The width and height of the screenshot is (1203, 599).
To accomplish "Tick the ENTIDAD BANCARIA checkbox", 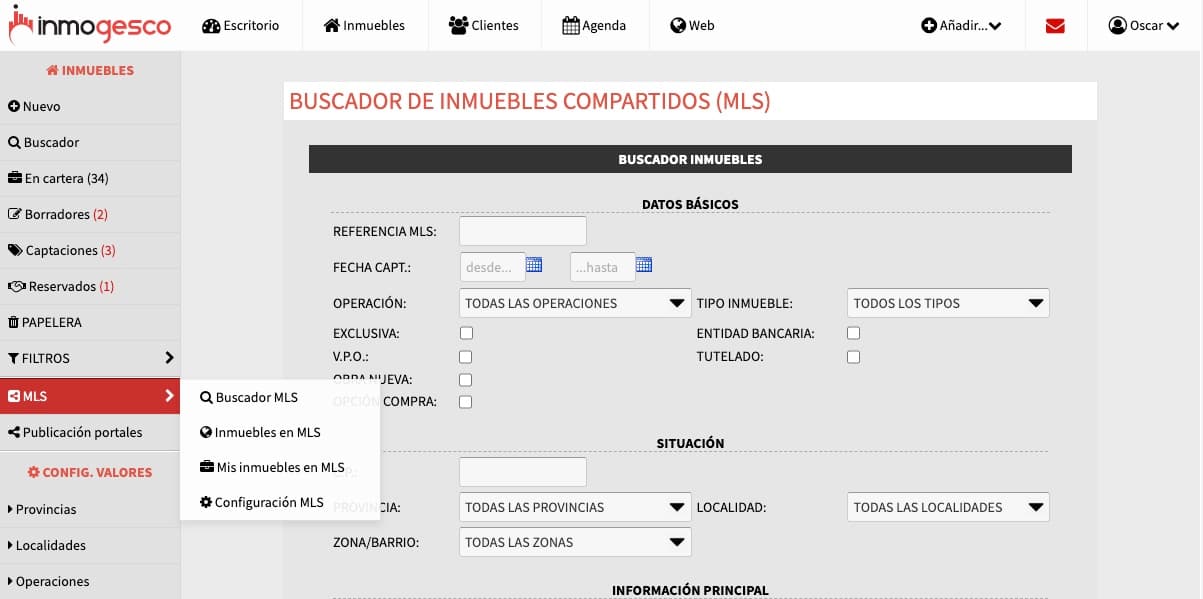I will (853, 333).
